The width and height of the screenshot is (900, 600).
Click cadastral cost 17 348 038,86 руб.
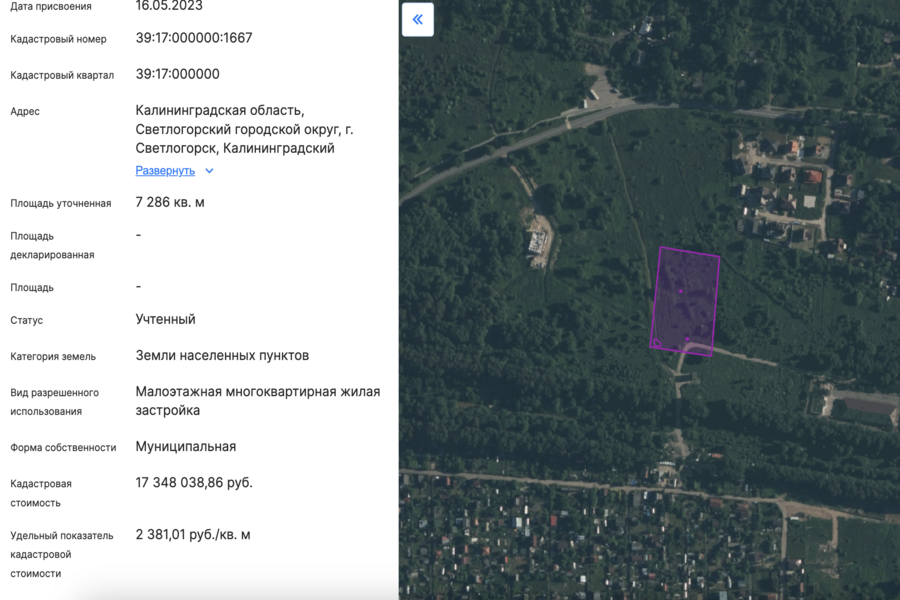(x=194, y=482)
